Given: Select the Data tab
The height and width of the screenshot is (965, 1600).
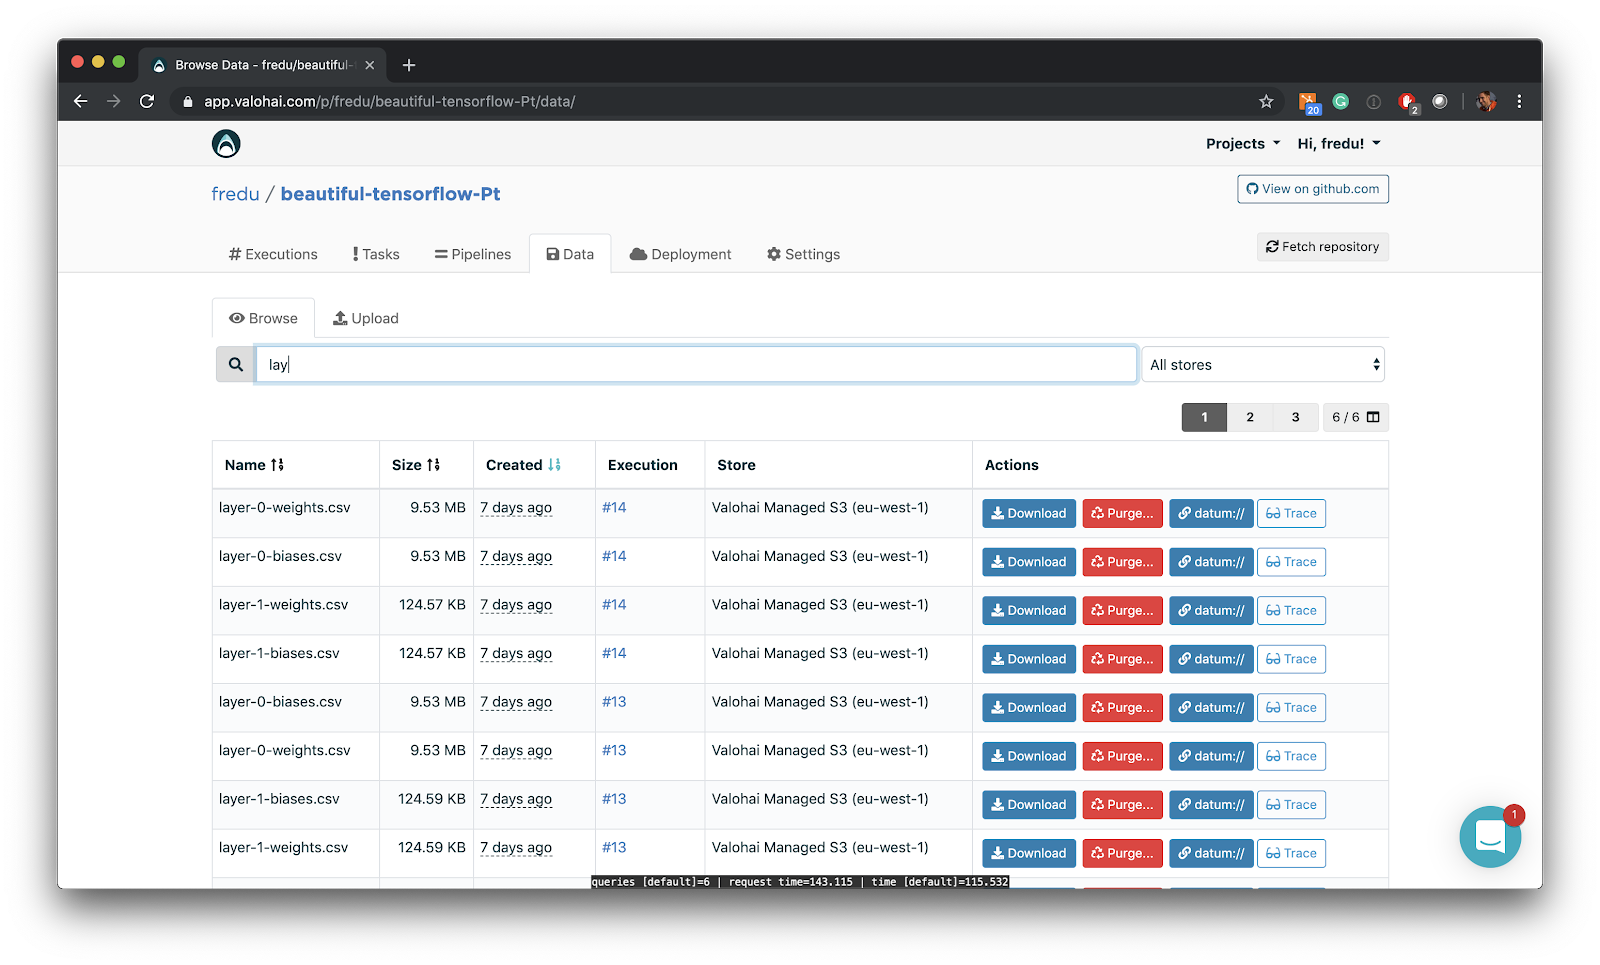Looking at the screenshot, I should click(x=570, y=254).
